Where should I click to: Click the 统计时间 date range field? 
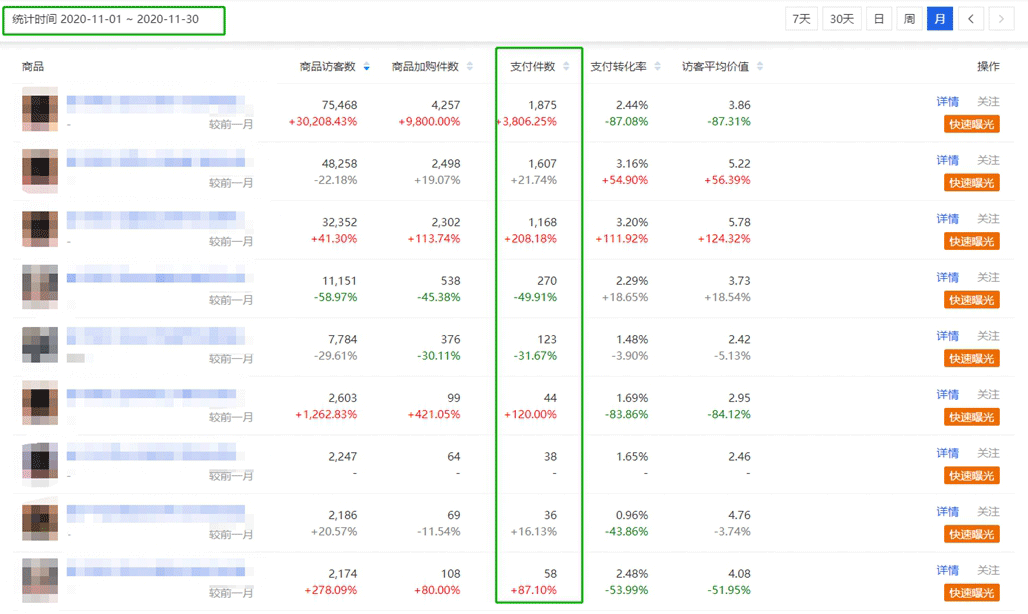pyautogui.click(x=113, y=20)
